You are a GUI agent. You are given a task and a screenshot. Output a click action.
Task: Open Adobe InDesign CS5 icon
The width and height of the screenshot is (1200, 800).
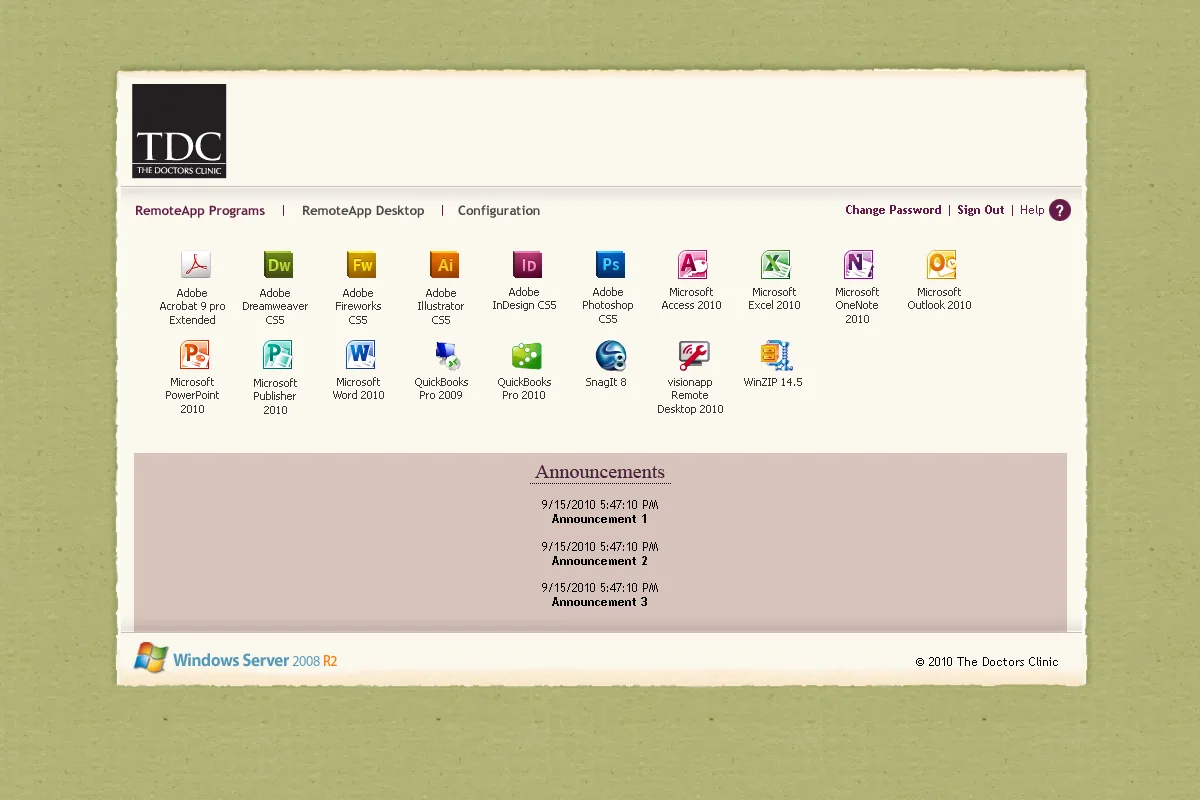tap(527, 264)
